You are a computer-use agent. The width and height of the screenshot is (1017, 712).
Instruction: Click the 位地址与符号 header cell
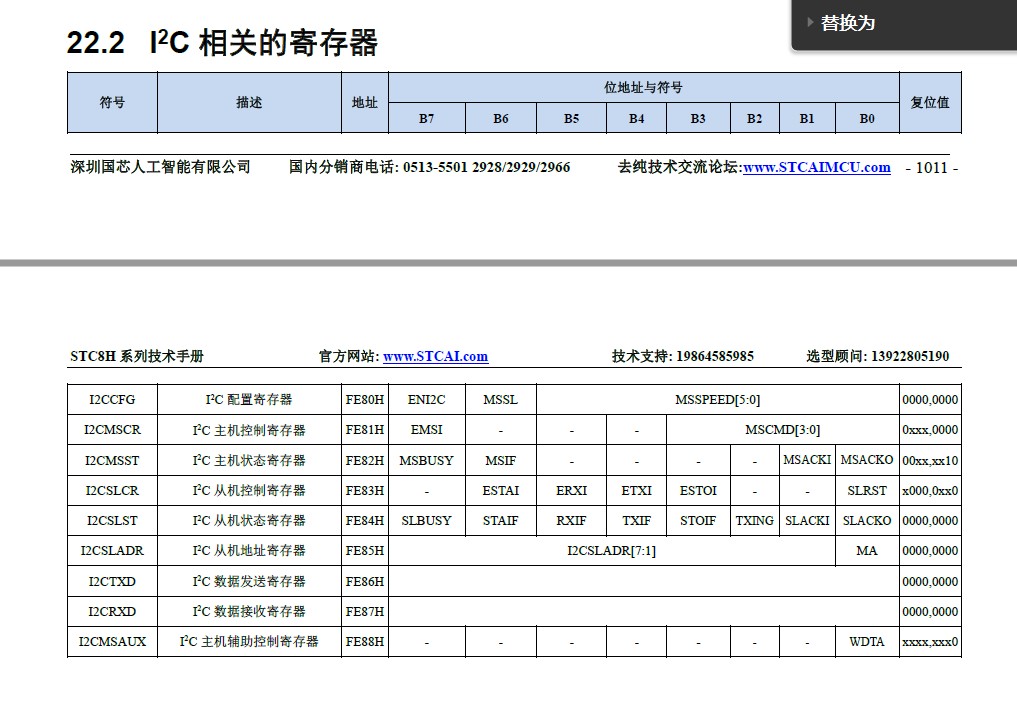tap(643, 88)
